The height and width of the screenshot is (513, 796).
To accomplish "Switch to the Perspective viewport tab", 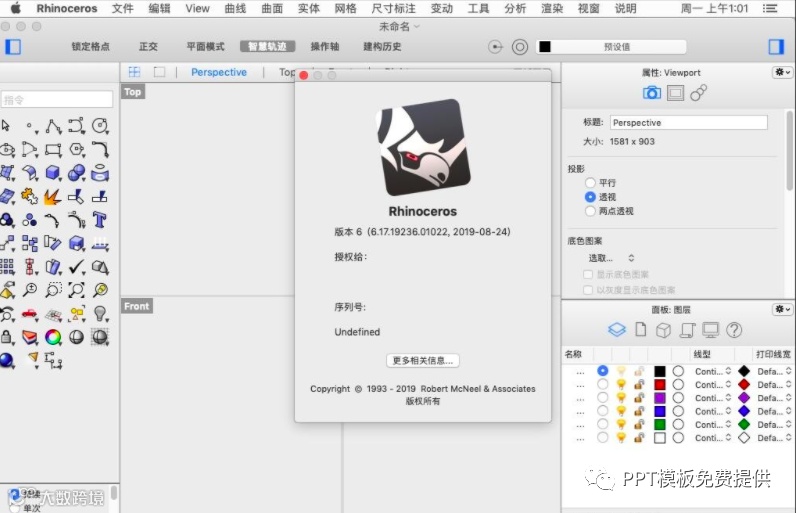I will [x=219, y=72].
